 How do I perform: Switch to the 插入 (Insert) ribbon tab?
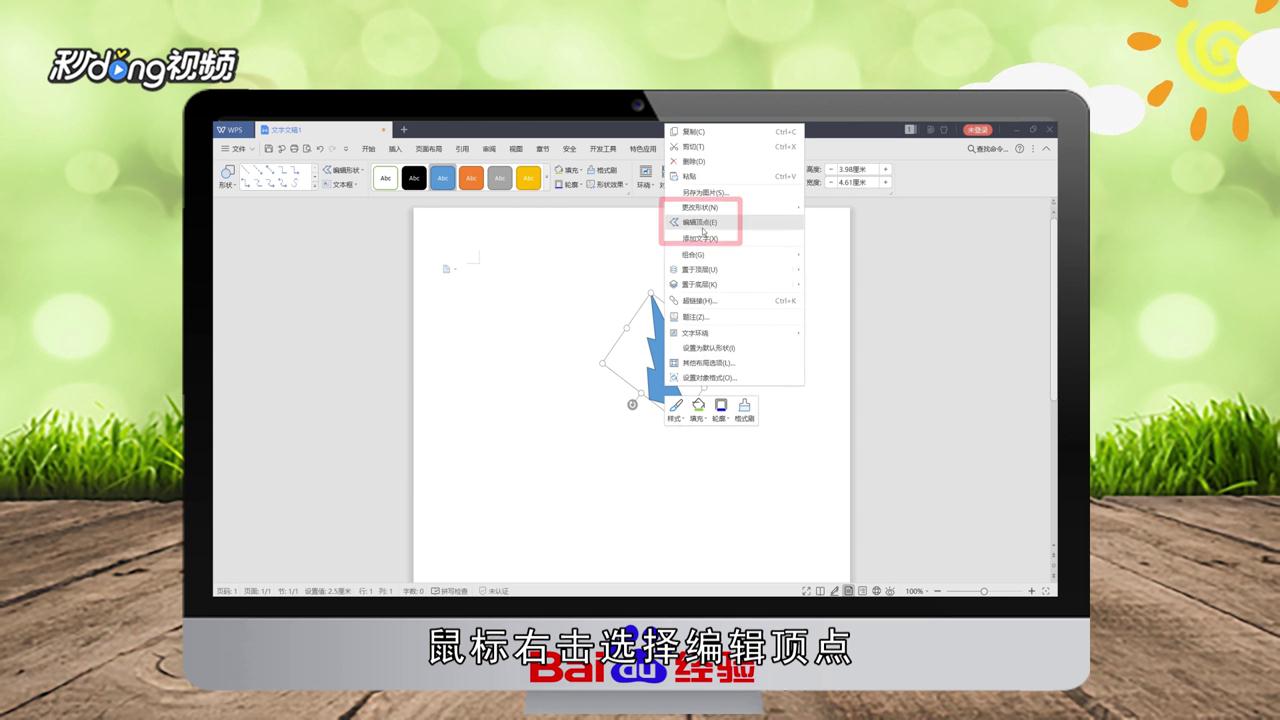point(394,148)
